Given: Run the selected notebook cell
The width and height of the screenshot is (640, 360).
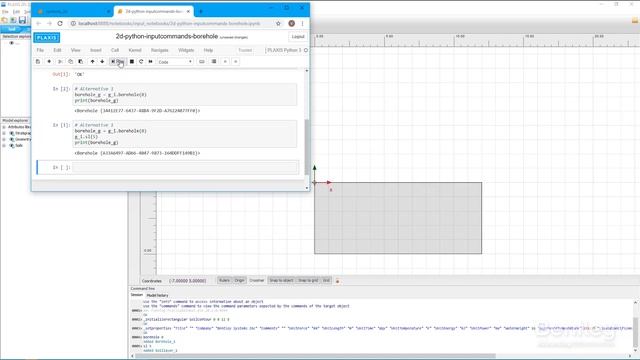Looking at the screenshot, I should 118,62.
